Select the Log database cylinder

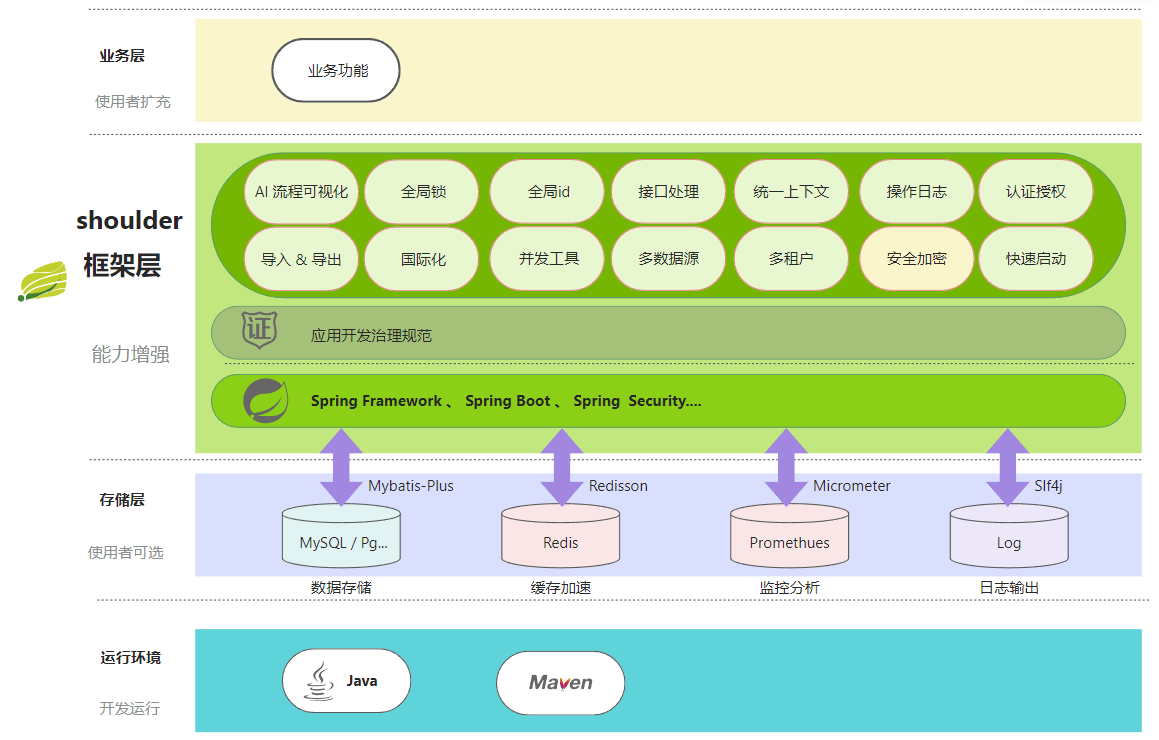point(1009,536)
